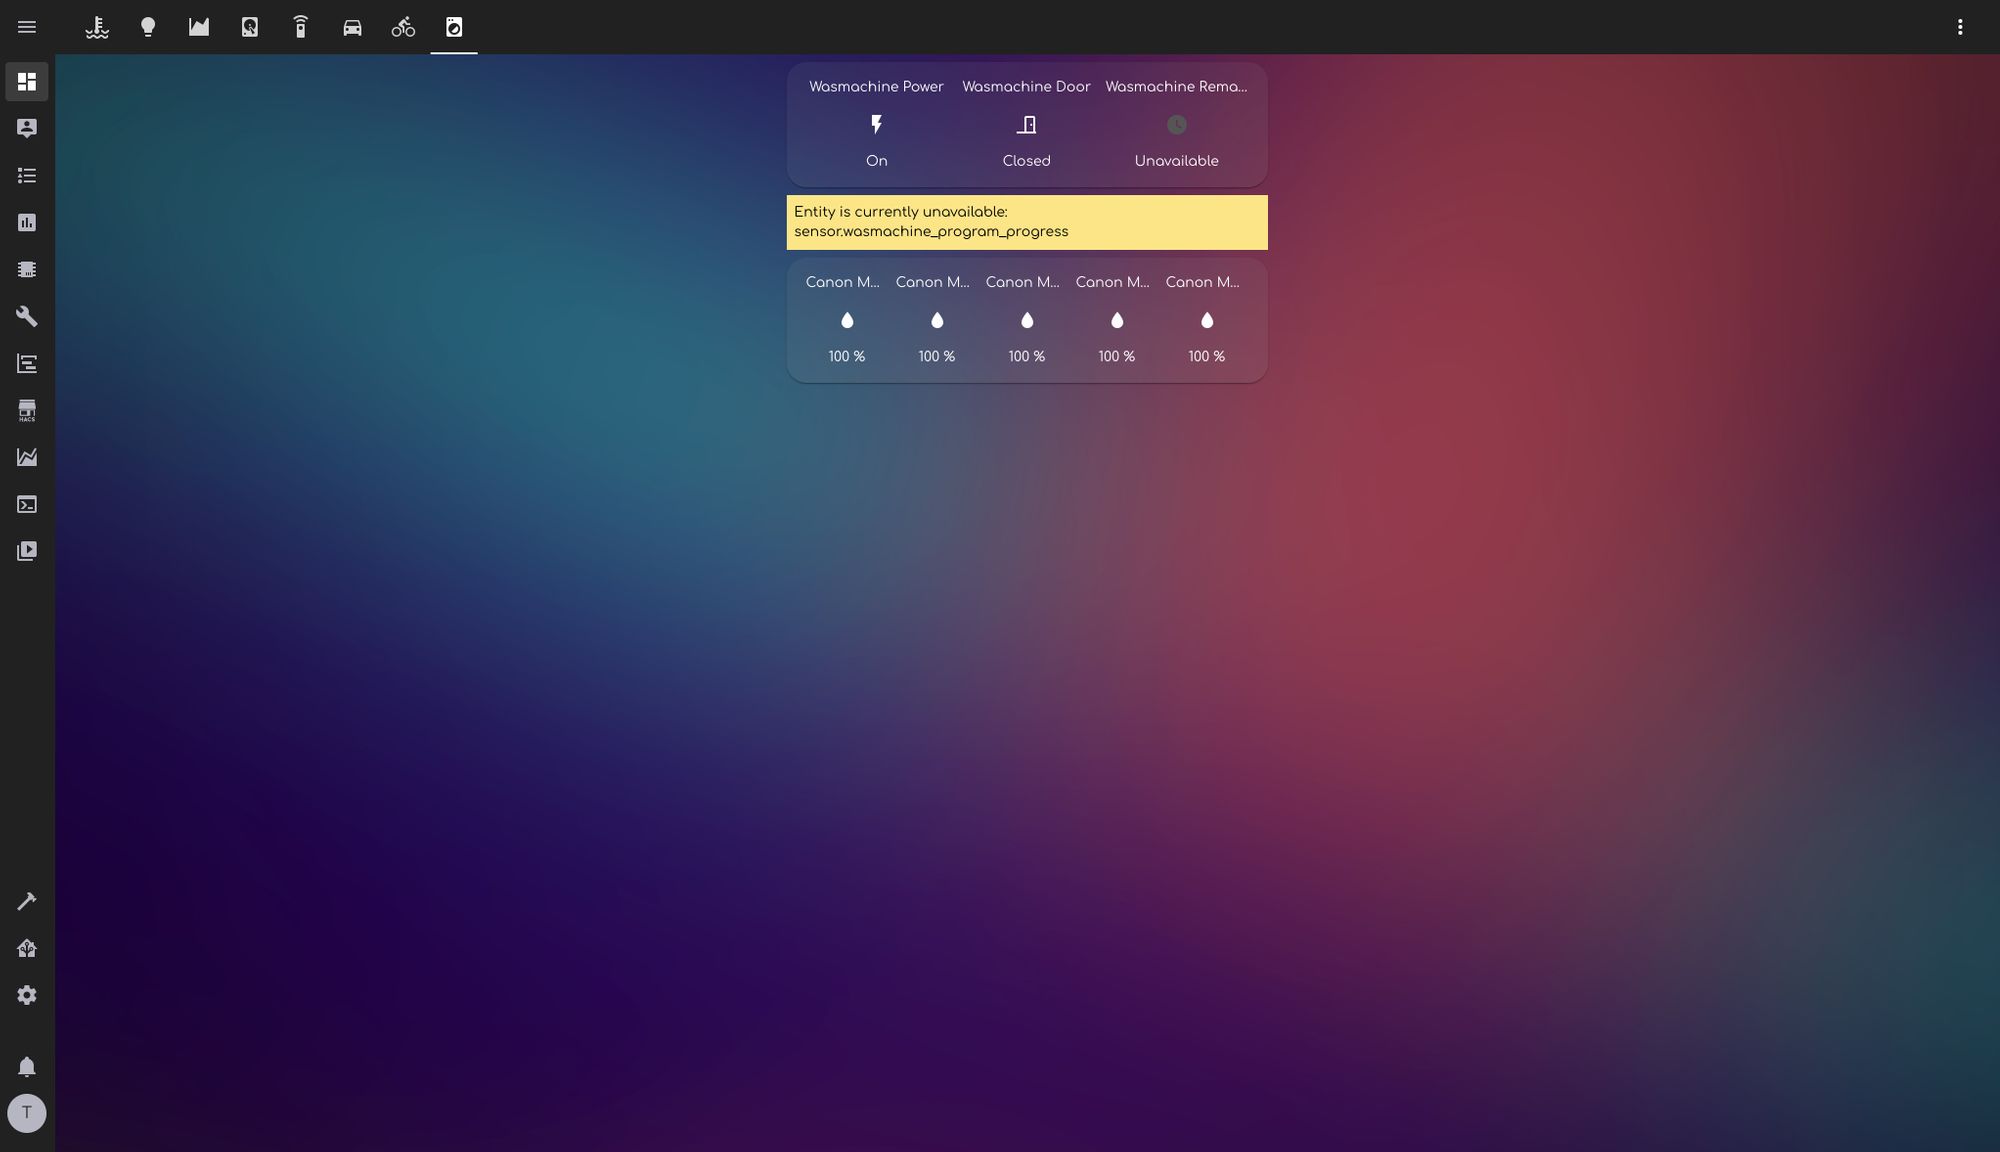This screenshot has width=2000, height=1152.
Task: Open the three-dot overflow menu
Action: 1959,27
